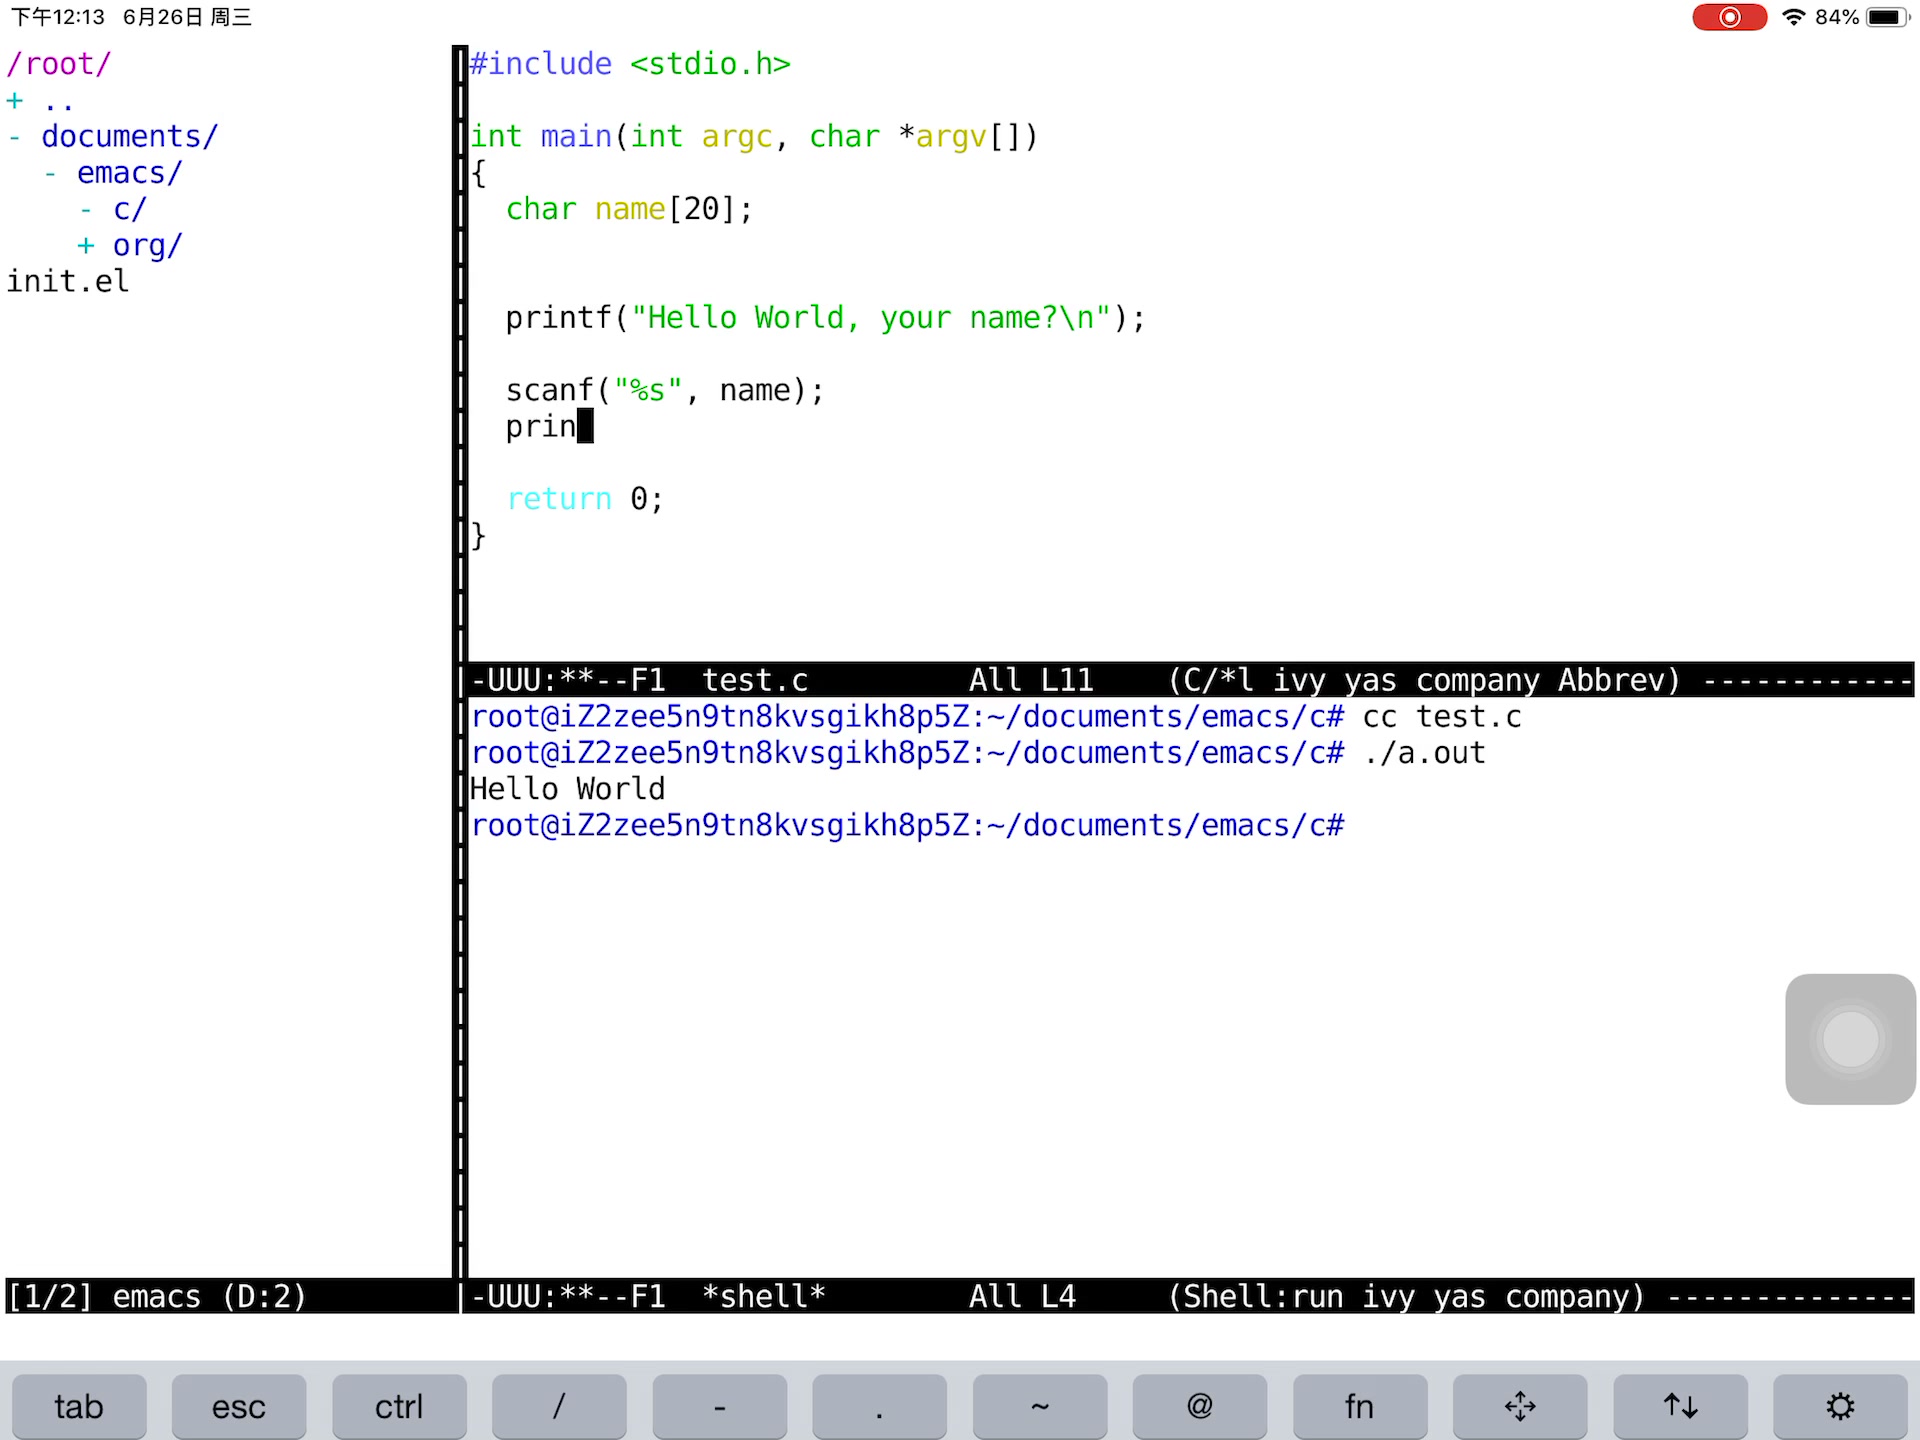This screenshot has width=1920, height=1440.
Task: Click the 'return 0;' line
Action: coord(585,498)
